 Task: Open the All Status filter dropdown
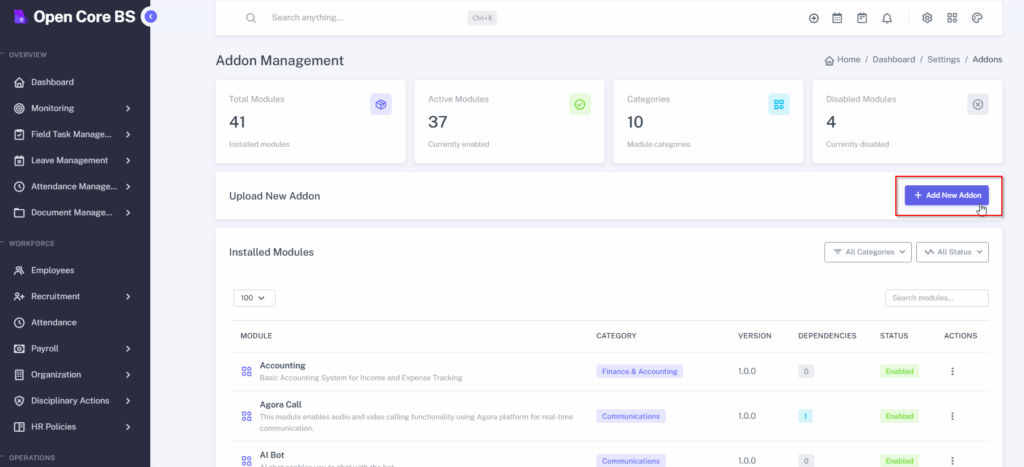pos(952,252)
